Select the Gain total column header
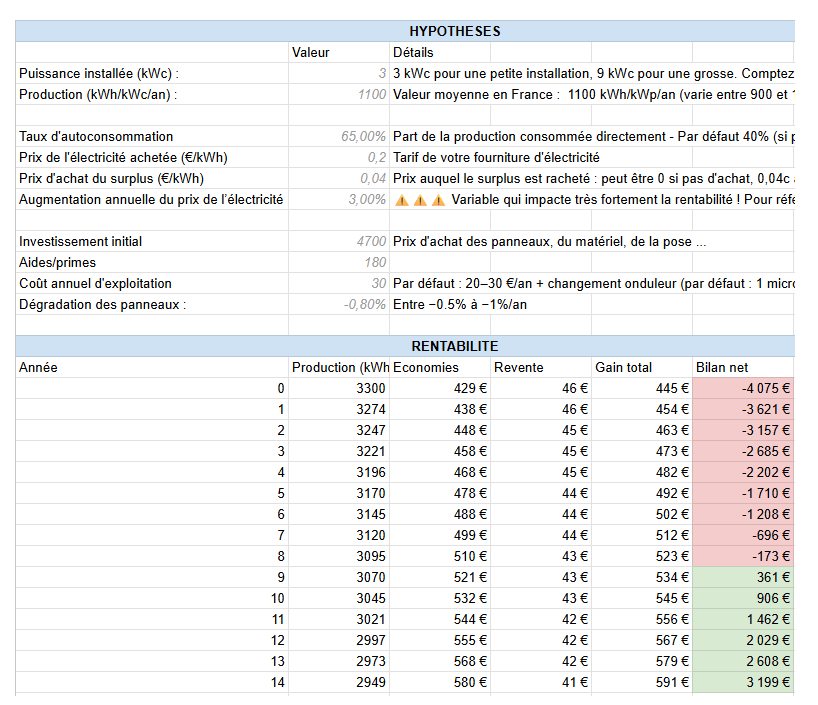This screenshot has width=818, height=705. [x=641, y=367]
